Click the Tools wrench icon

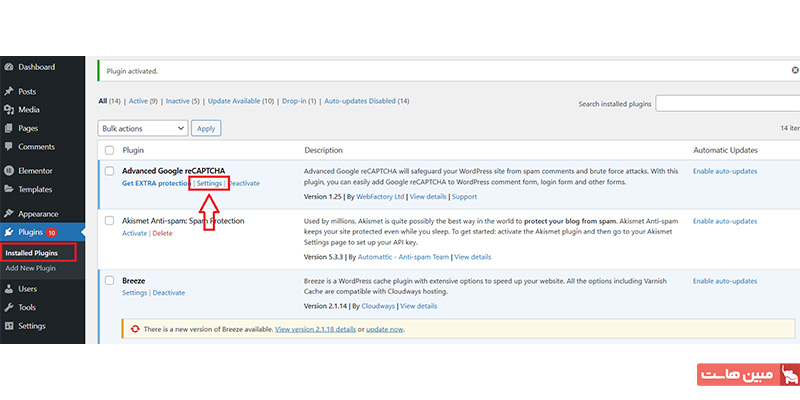(8, 308)
